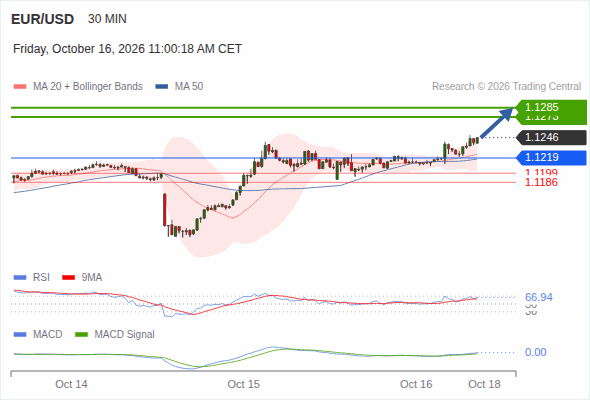The image size is (590, 400).
Task: Click the 1.1219 blue pivot price tag
Action: pyautogui.click(x=551, y=157)
